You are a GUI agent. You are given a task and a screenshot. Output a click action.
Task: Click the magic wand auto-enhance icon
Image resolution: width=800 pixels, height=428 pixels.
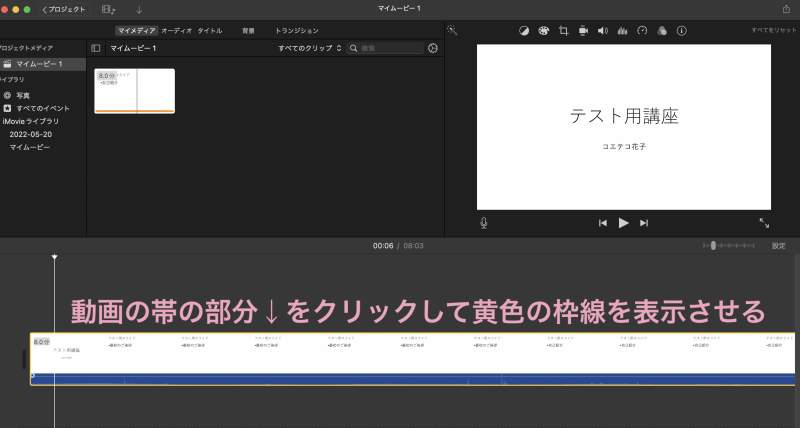pos(452,30)
